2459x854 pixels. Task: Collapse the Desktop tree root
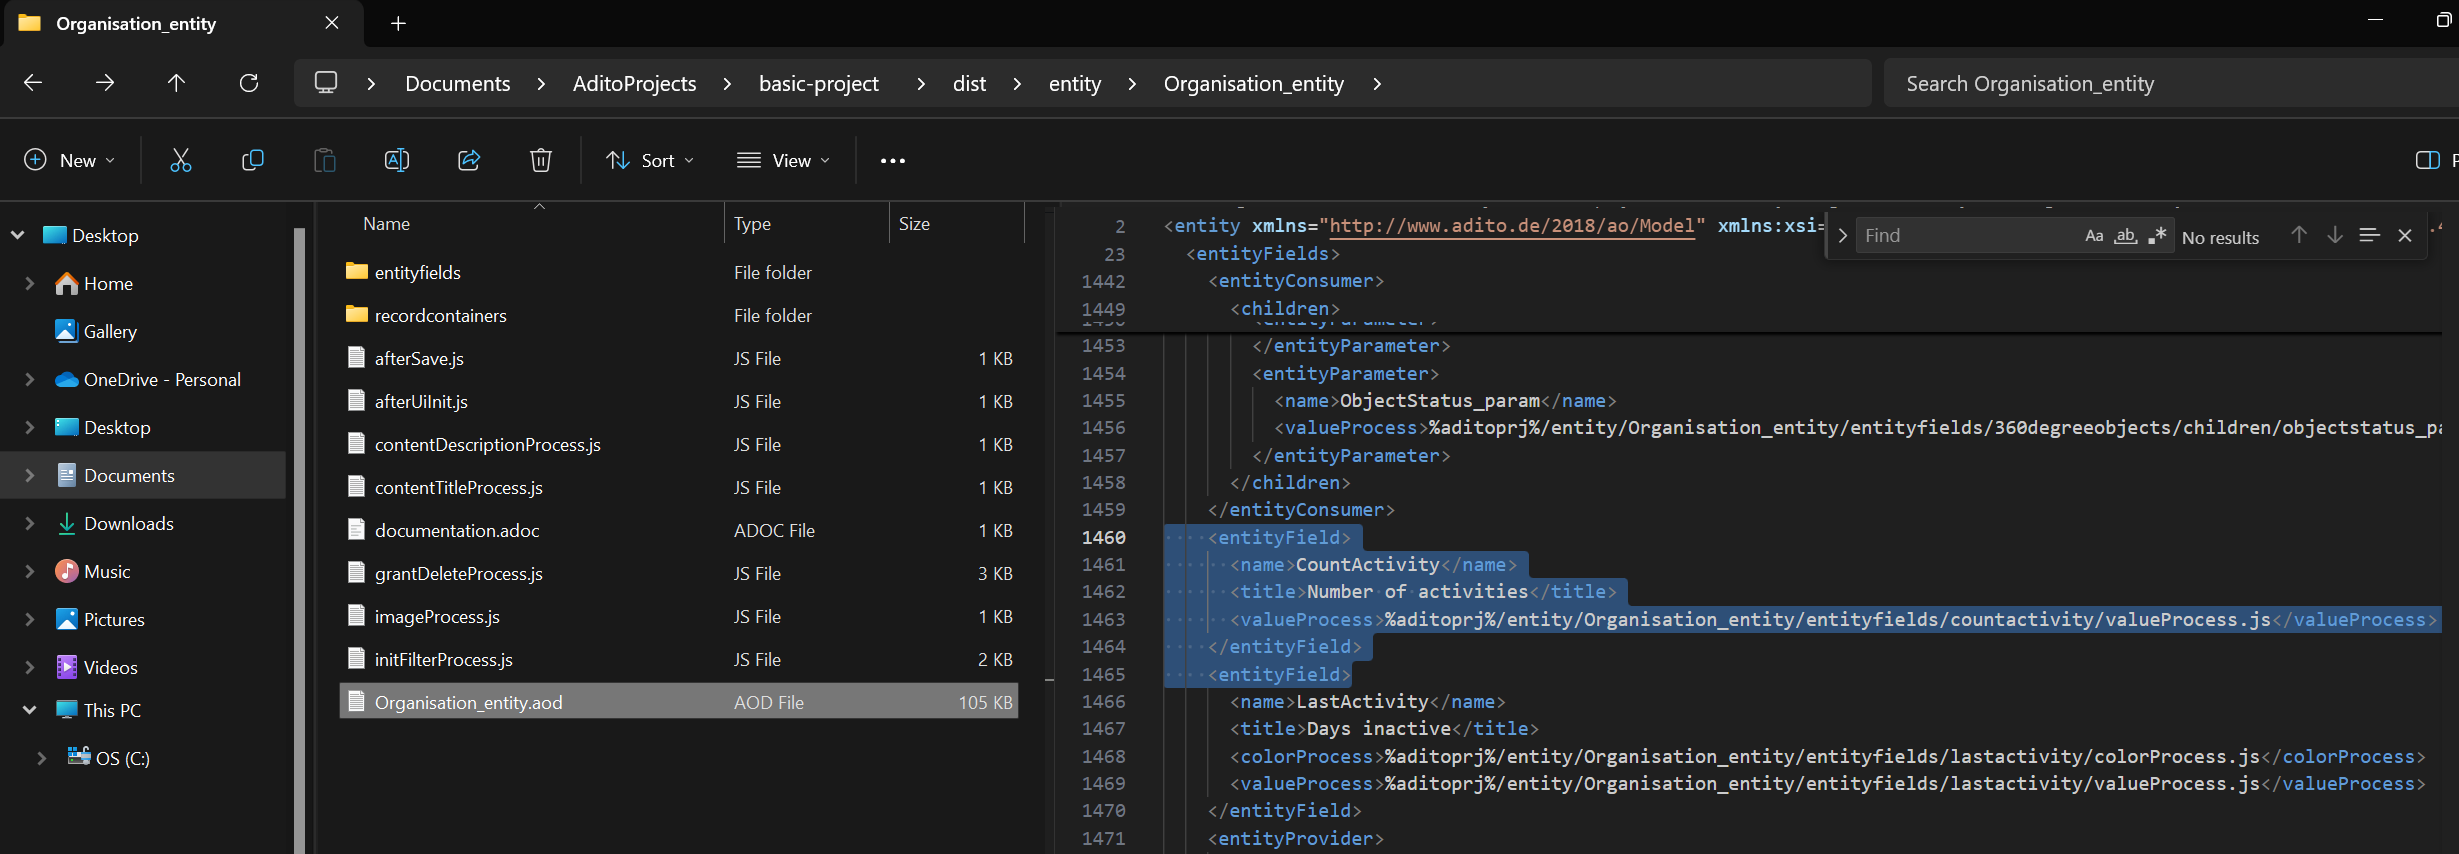tap(17, 235)
